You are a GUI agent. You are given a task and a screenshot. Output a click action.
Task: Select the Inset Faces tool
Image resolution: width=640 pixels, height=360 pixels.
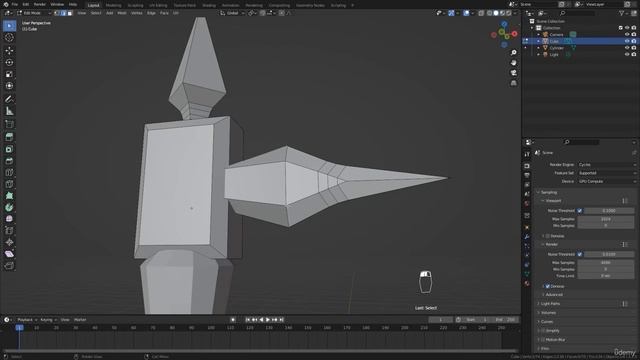pyautogui.click(x=9, y=149)
